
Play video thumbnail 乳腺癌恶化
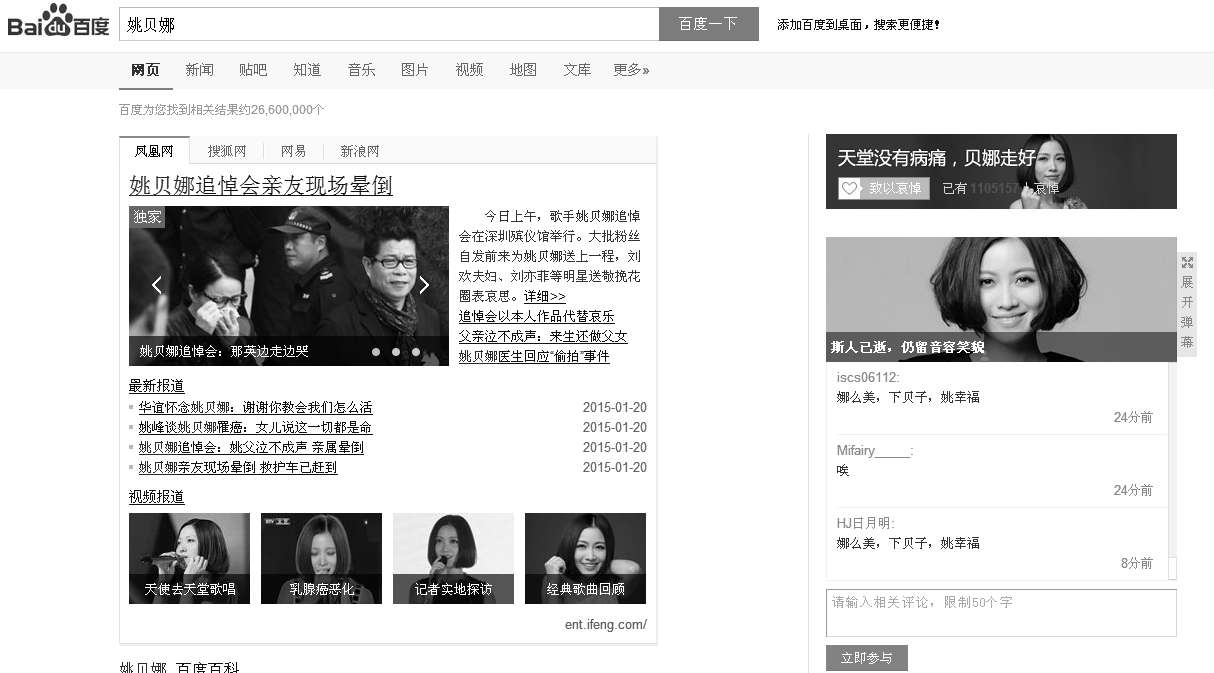click(321, 558)
